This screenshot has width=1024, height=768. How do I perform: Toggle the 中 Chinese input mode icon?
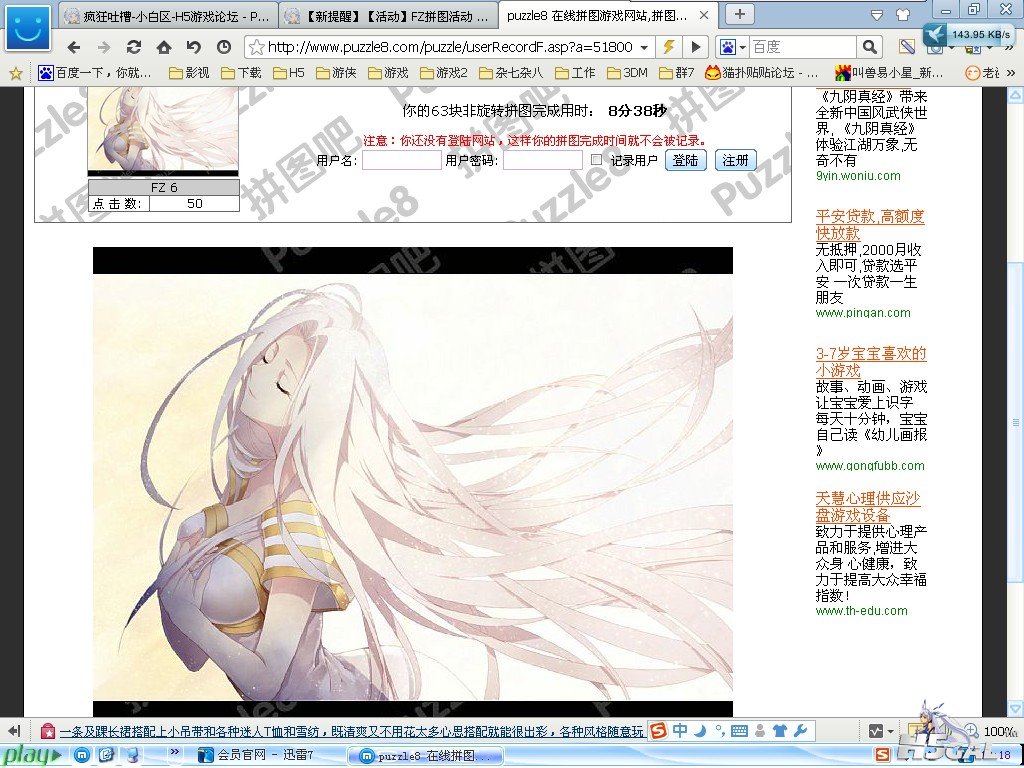(680, 731)
